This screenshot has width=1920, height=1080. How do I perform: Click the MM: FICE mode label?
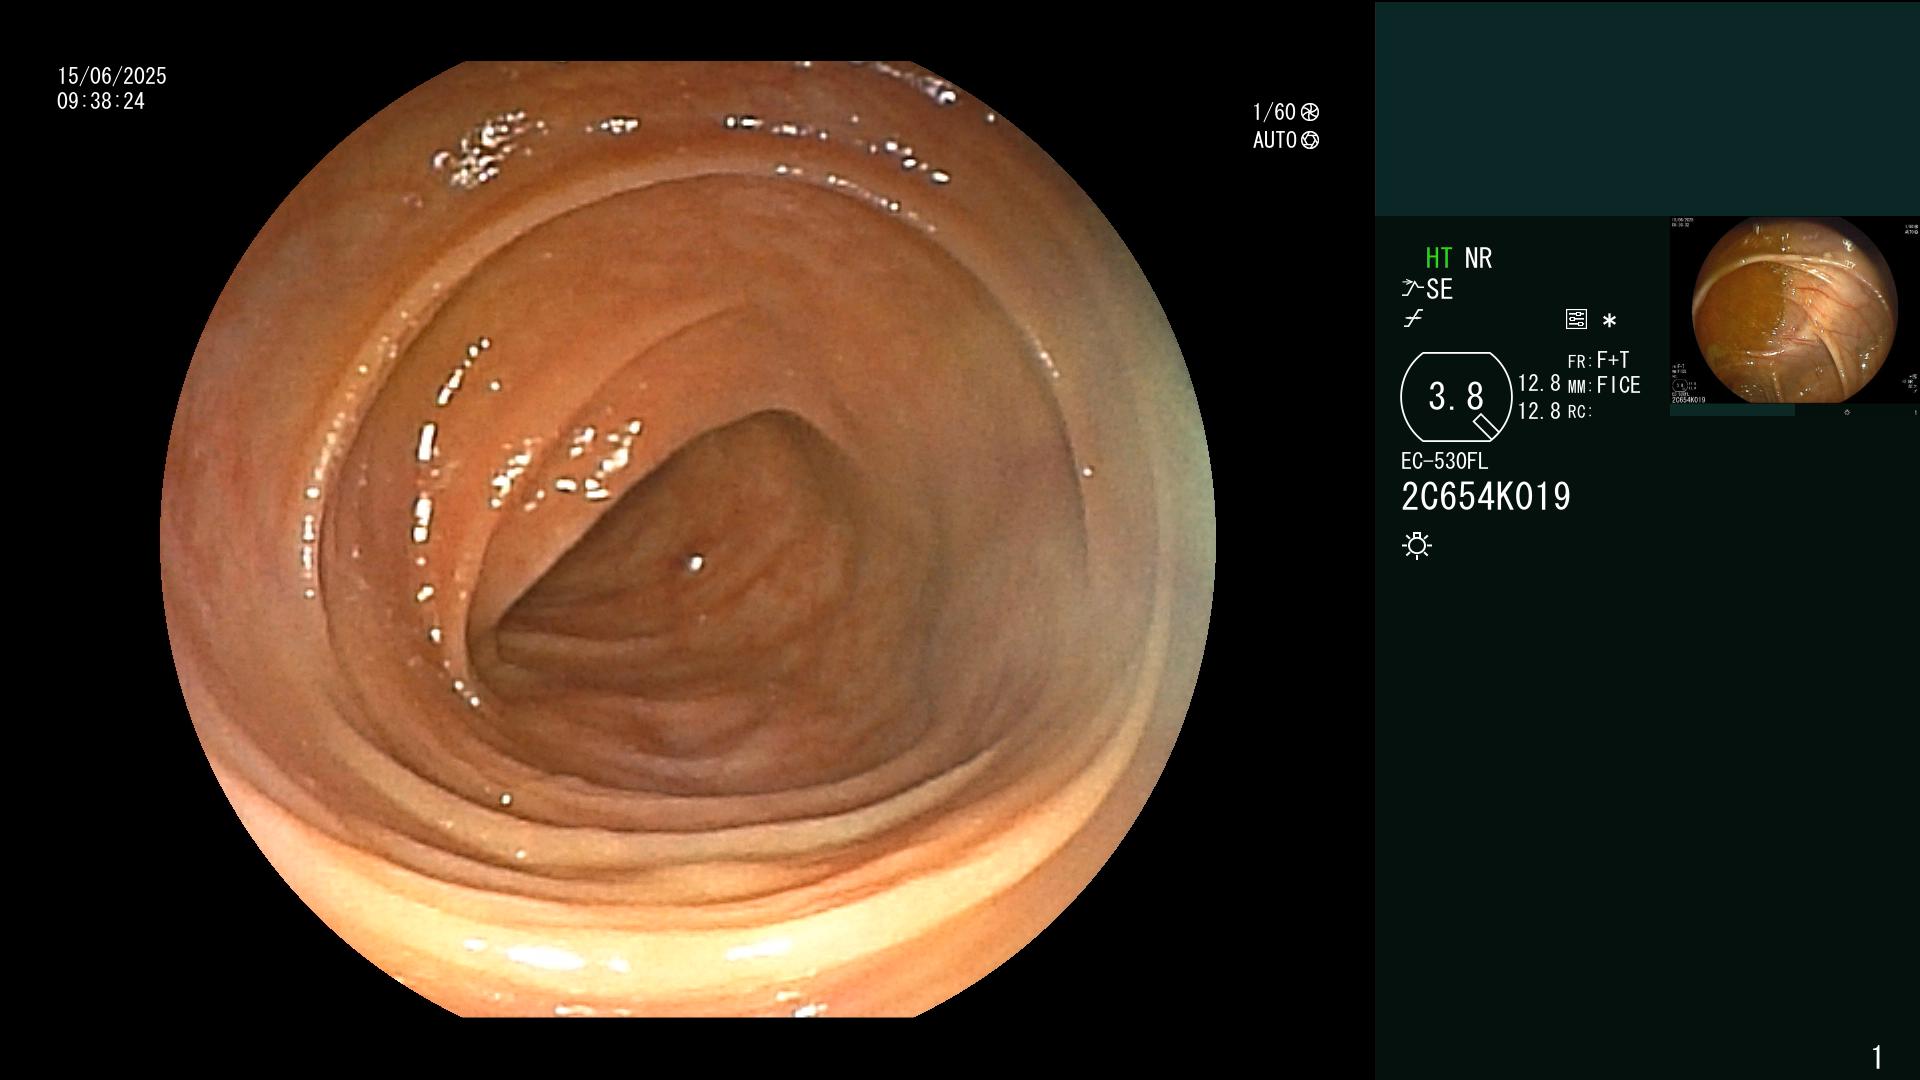pos(1604,386)
